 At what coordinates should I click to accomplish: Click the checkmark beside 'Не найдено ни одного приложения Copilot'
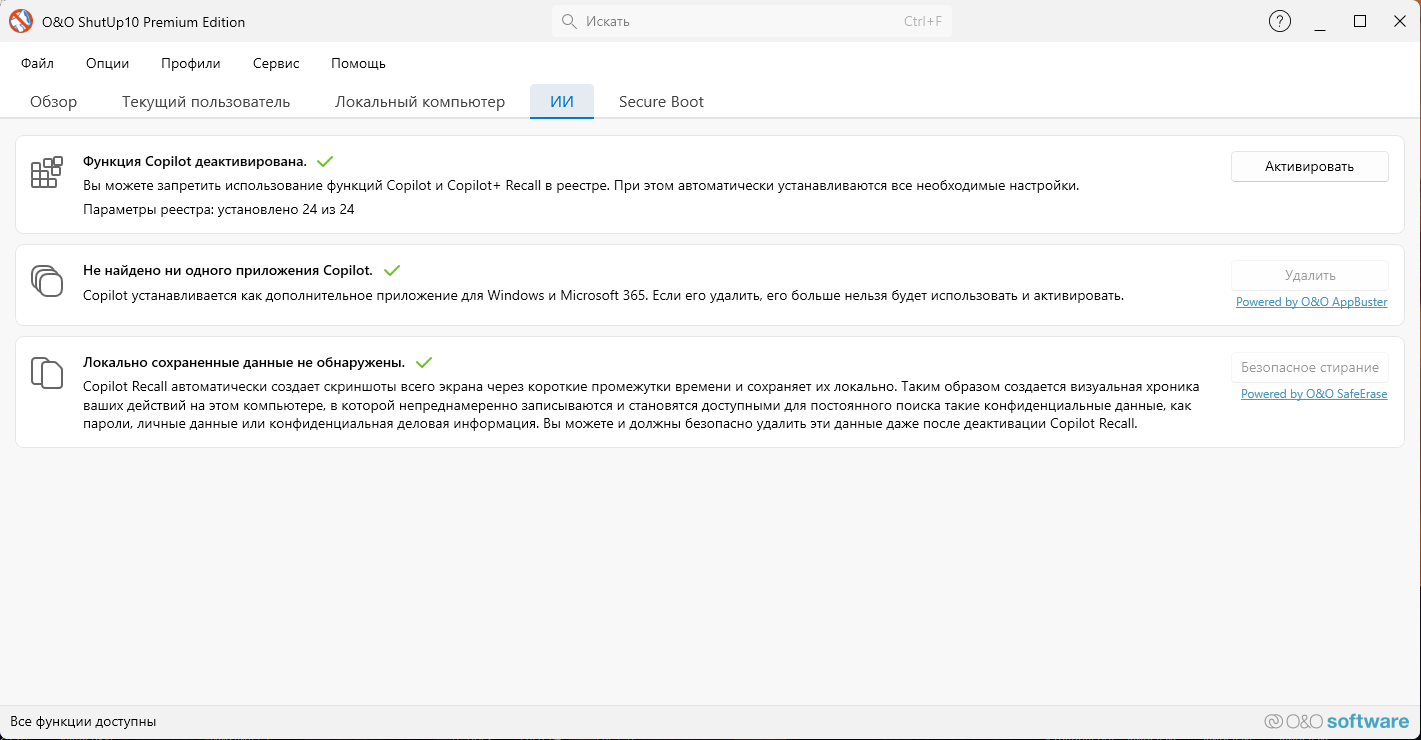click(x=392, y=270)
